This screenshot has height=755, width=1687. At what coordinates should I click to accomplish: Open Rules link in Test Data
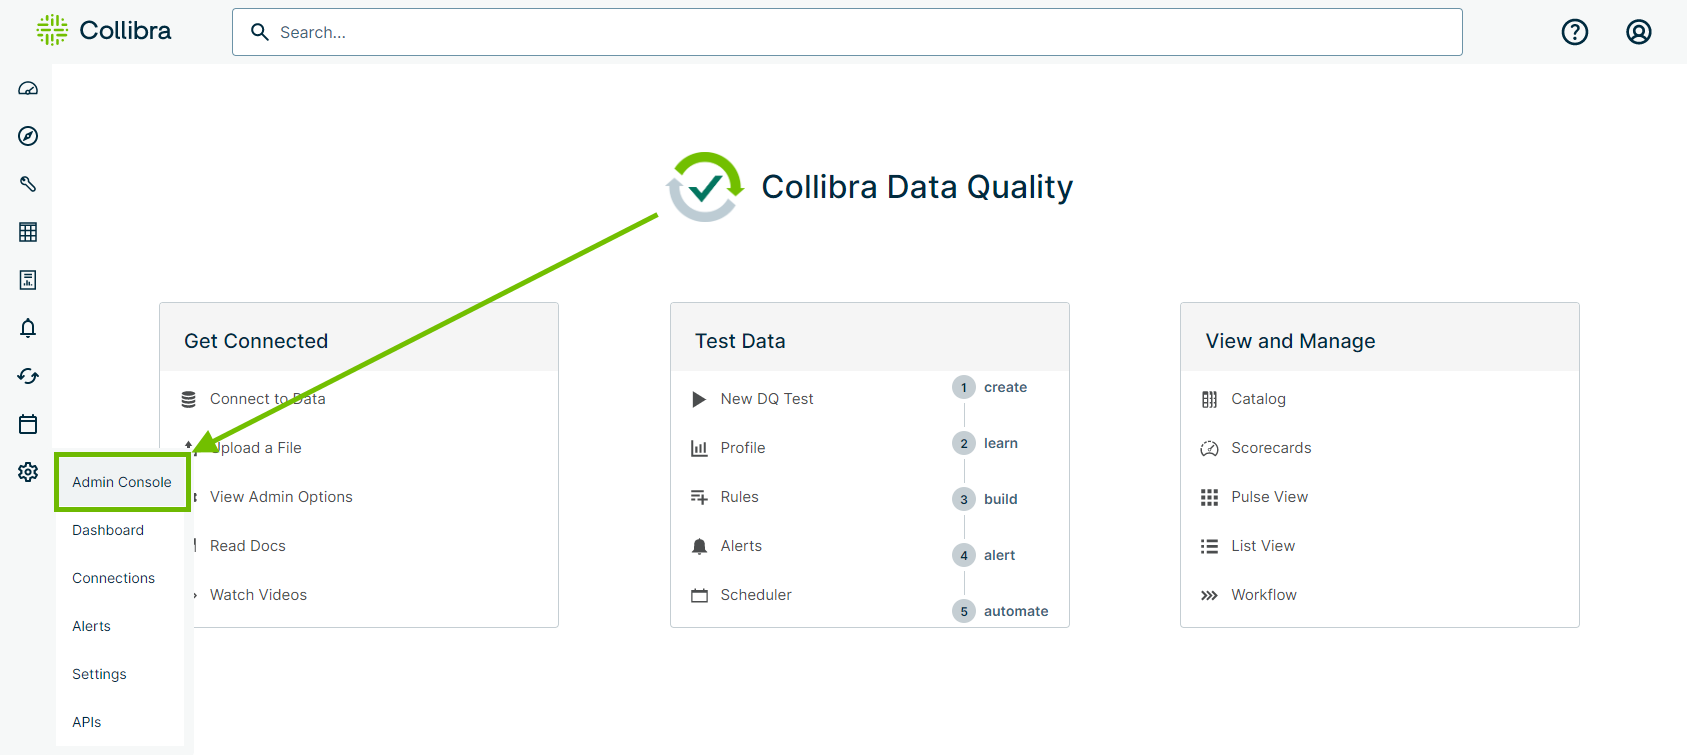click(739, 497)
